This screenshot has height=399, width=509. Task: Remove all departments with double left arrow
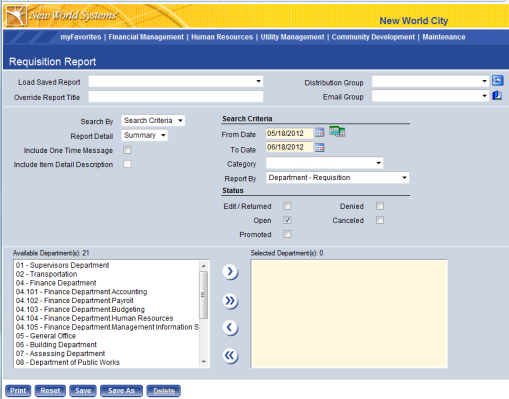230,356
